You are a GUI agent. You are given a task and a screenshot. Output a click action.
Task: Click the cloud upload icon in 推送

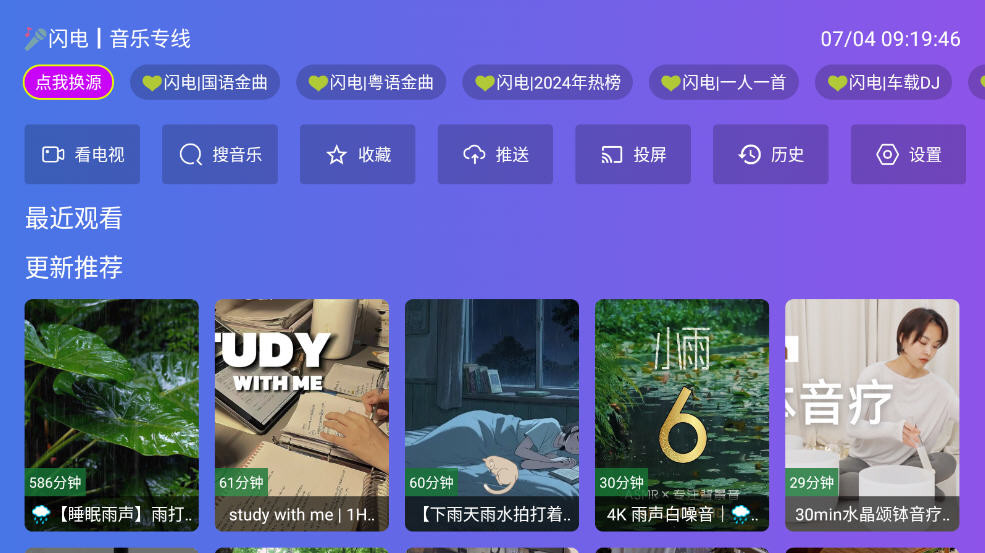pos(474,155)
